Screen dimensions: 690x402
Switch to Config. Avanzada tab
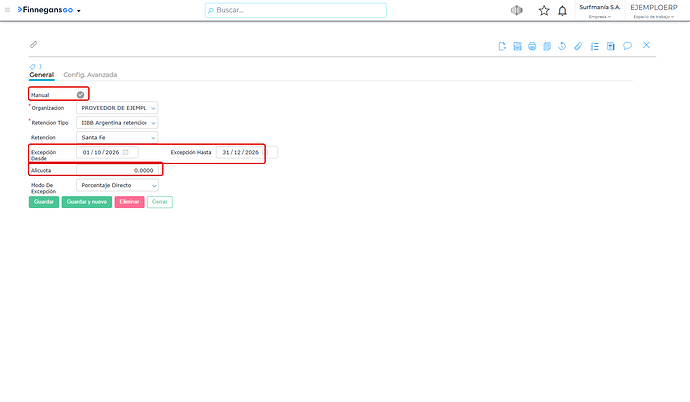coord(90,75)
